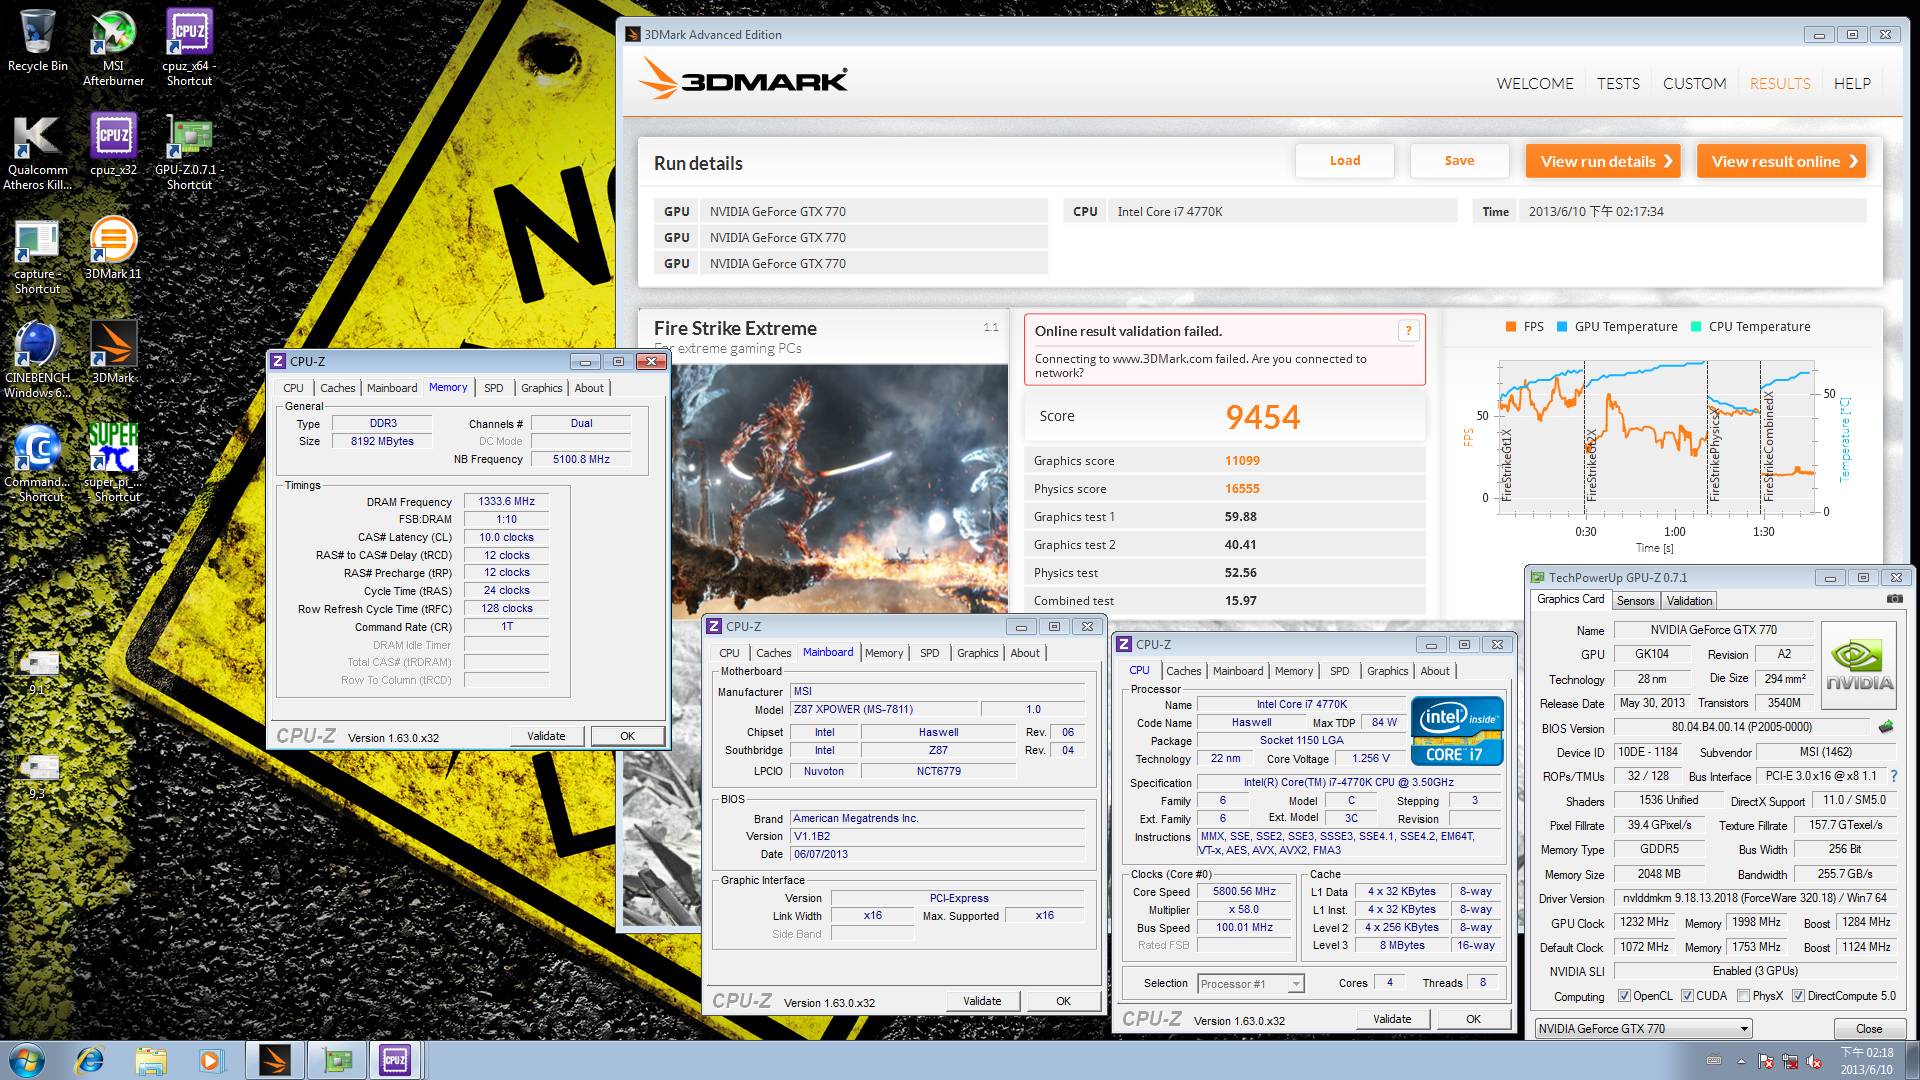Select the CINEBENCH Windows desktop icon

pos(38,360)
